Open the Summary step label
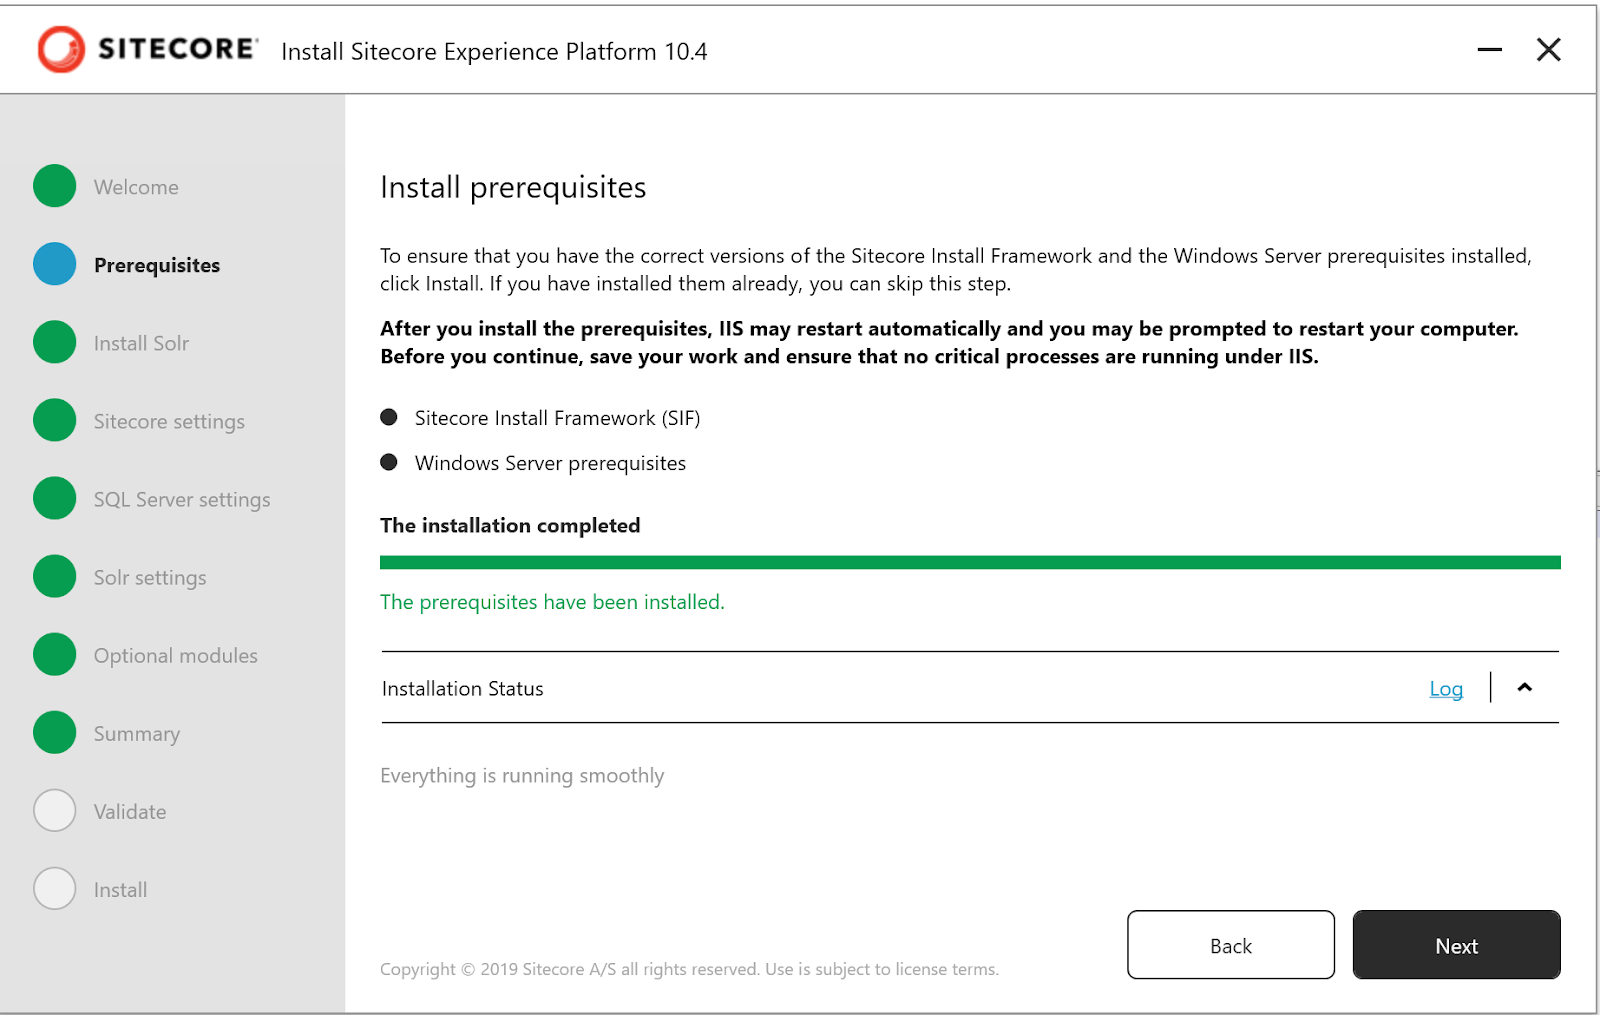The image size is (1600, 1015). click(x=137, y=734)
